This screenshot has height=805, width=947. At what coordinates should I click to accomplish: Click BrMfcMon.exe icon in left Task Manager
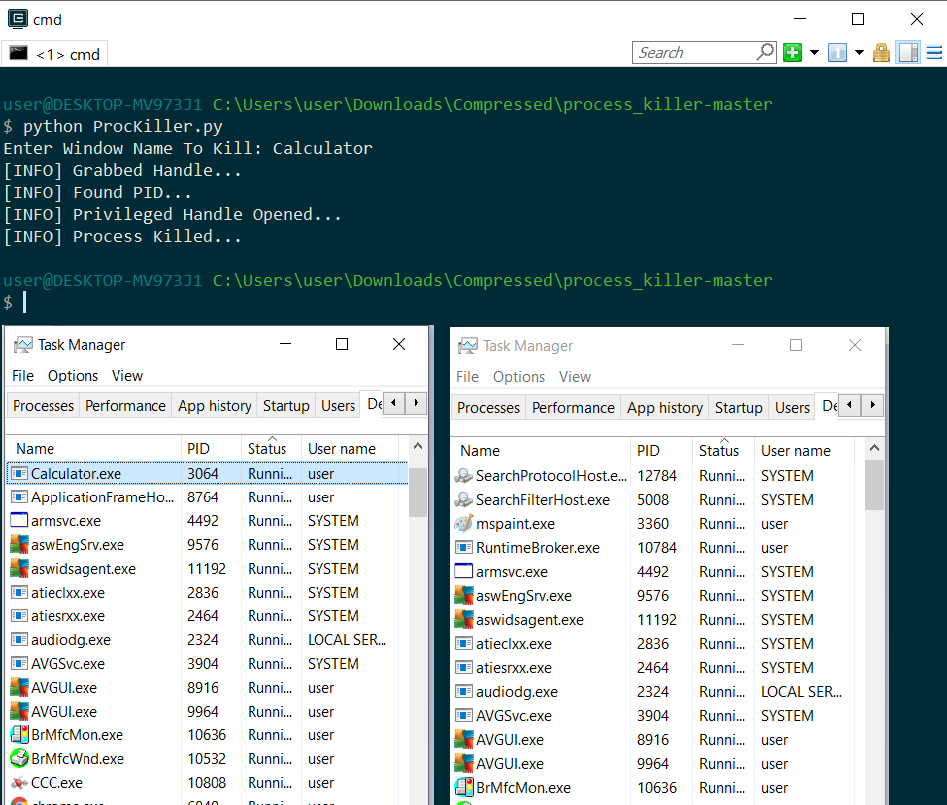tap(19, 734)
